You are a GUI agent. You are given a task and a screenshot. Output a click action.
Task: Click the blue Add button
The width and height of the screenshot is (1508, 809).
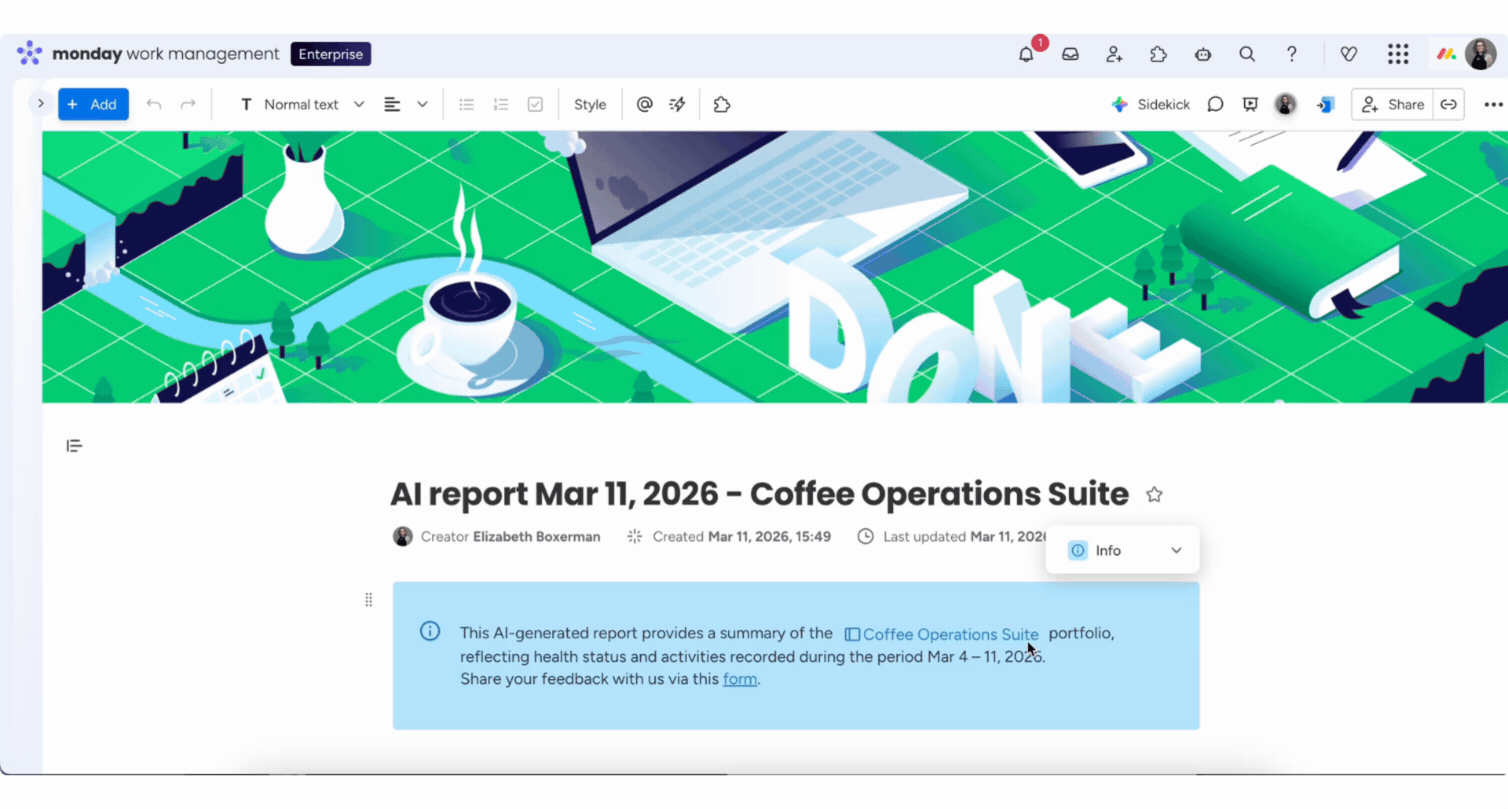[93, 104]
